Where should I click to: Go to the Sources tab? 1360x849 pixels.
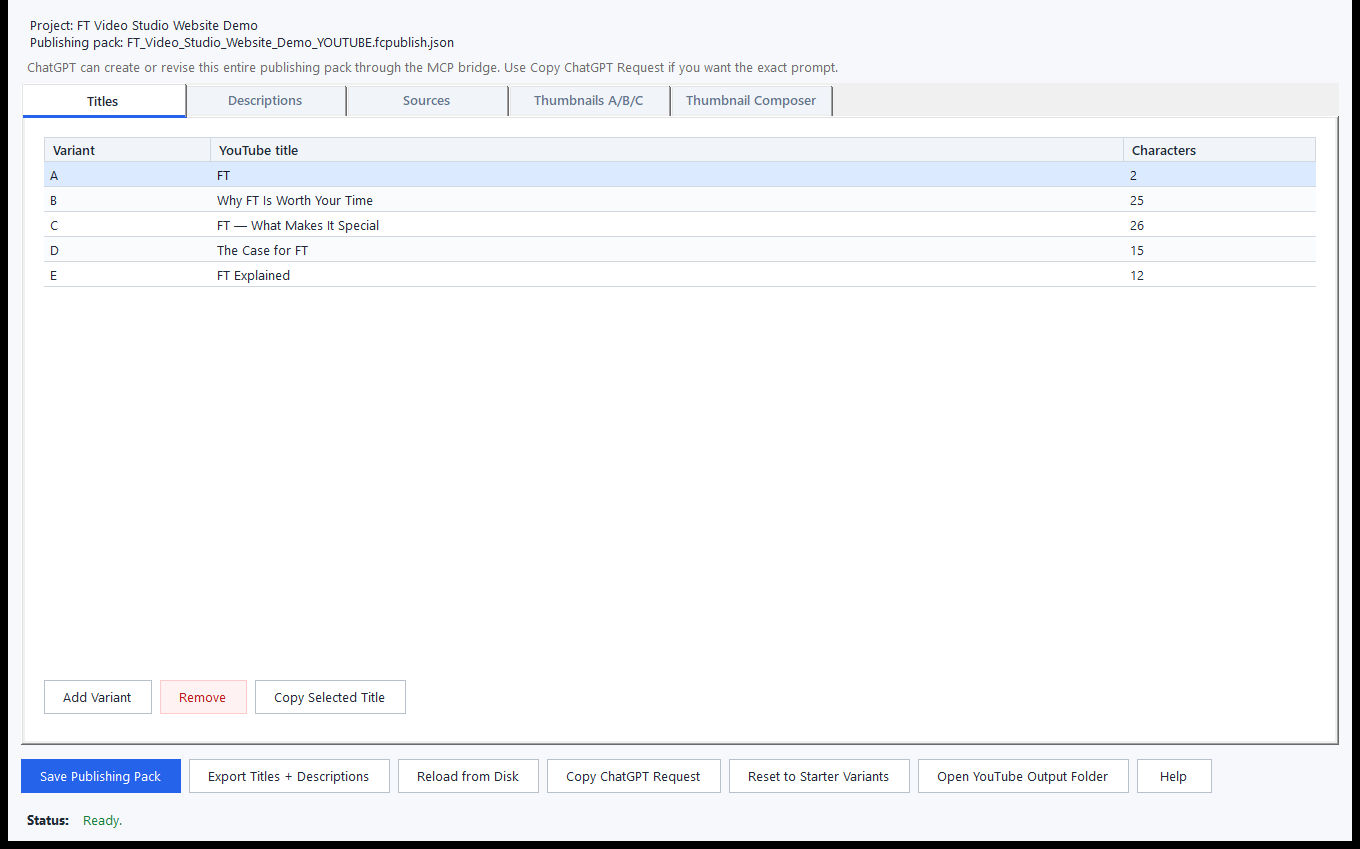[x=427, y=101]
